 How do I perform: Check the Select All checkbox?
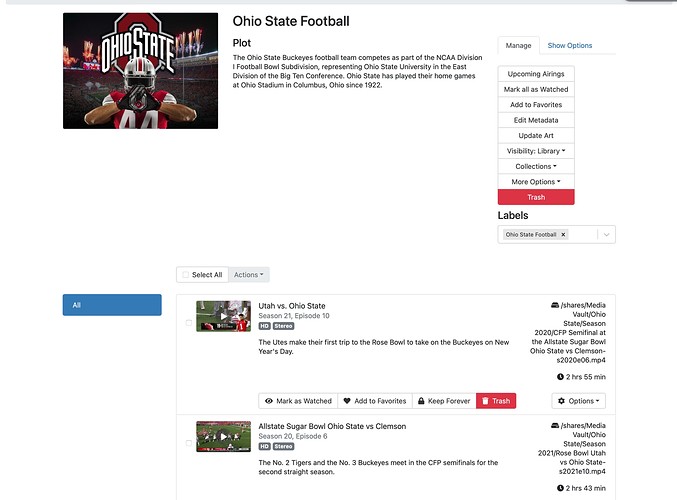(184, 274)
